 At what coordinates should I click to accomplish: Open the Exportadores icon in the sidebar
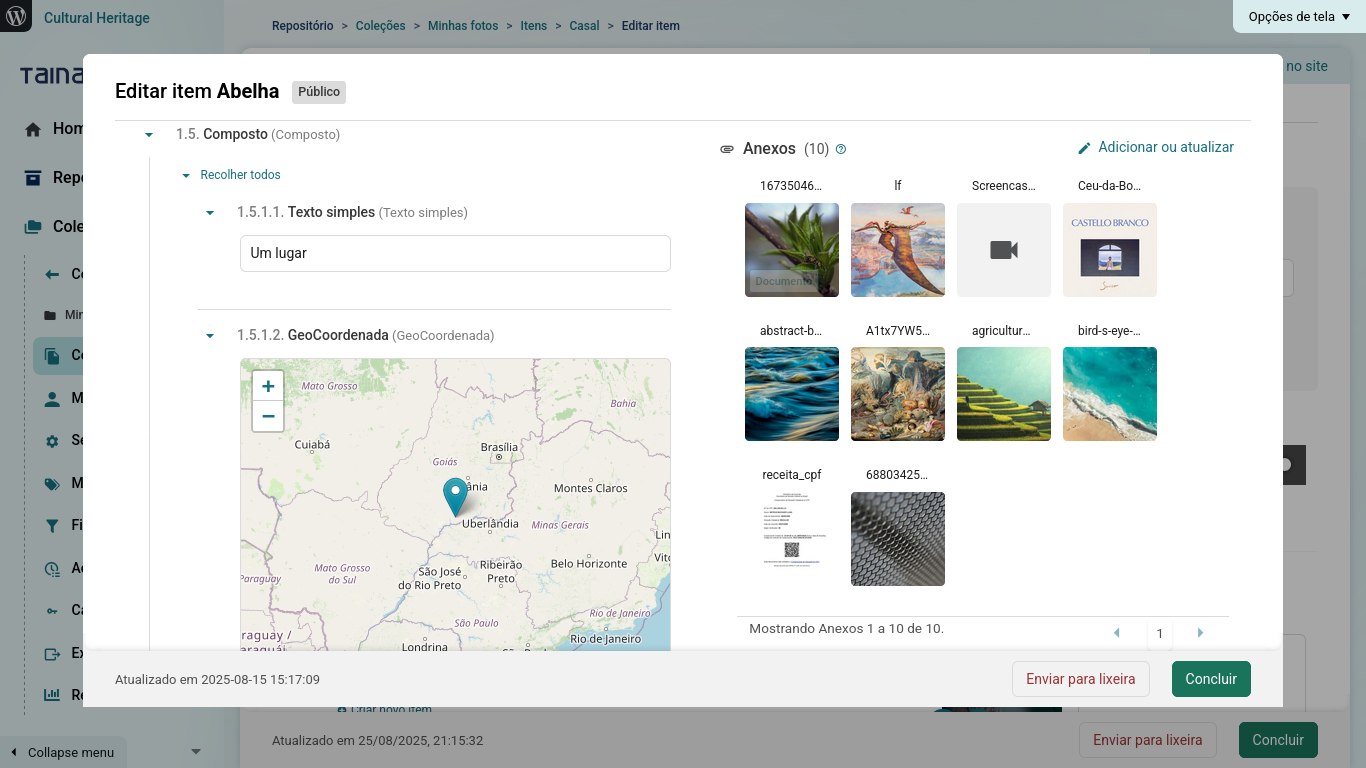[x=51, y=653]
